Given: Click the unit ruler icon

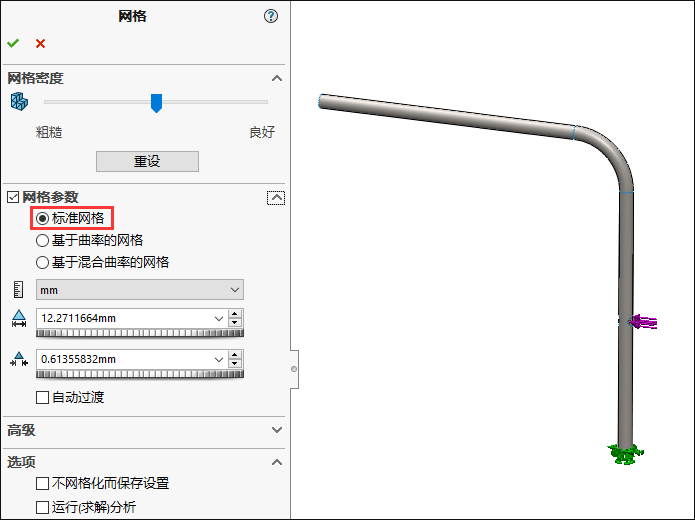Looking at the screenshot, I should [18, 290].
